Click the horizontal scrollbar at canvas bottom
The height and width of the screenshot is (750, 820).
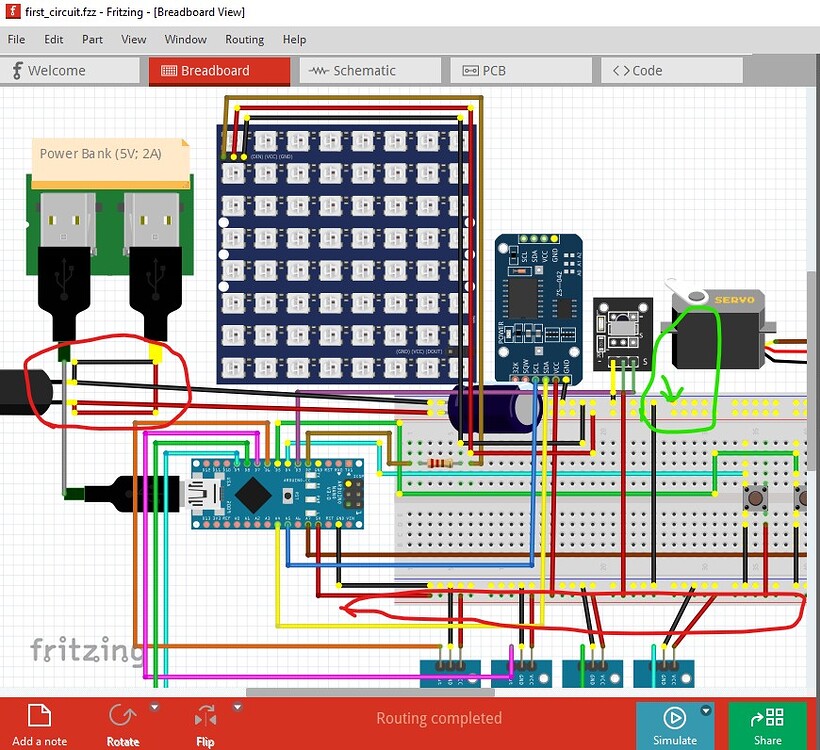[370, 692]
